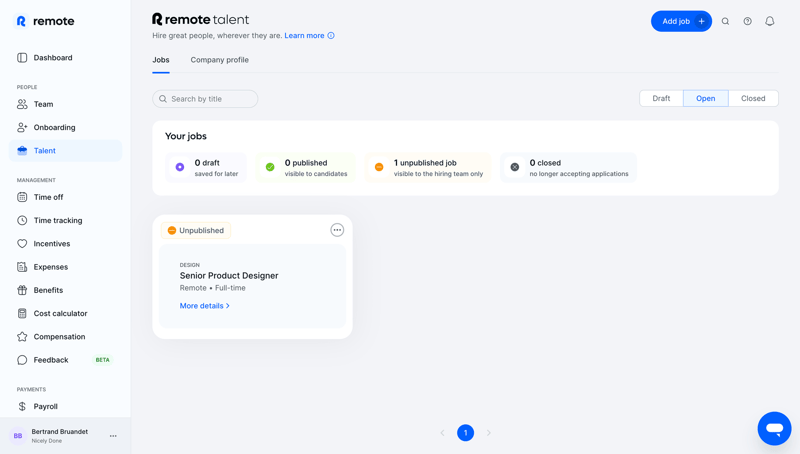Click the info icon beside Learn more

(x=331, y=36)
